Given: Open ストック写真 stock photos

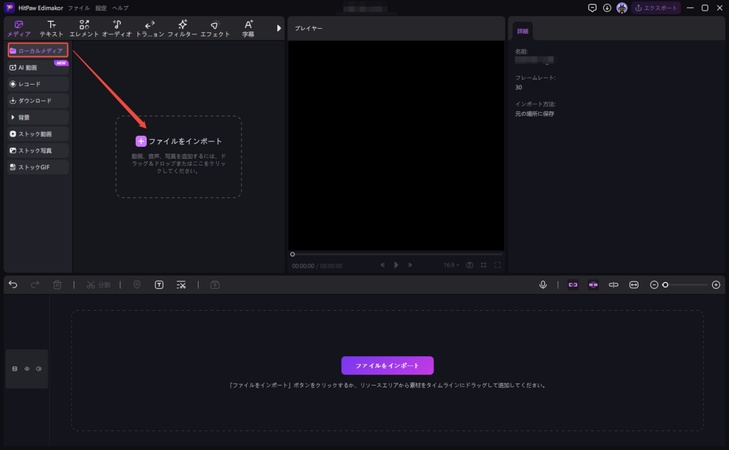Looking at the screenshot, I should pos(38,151).
